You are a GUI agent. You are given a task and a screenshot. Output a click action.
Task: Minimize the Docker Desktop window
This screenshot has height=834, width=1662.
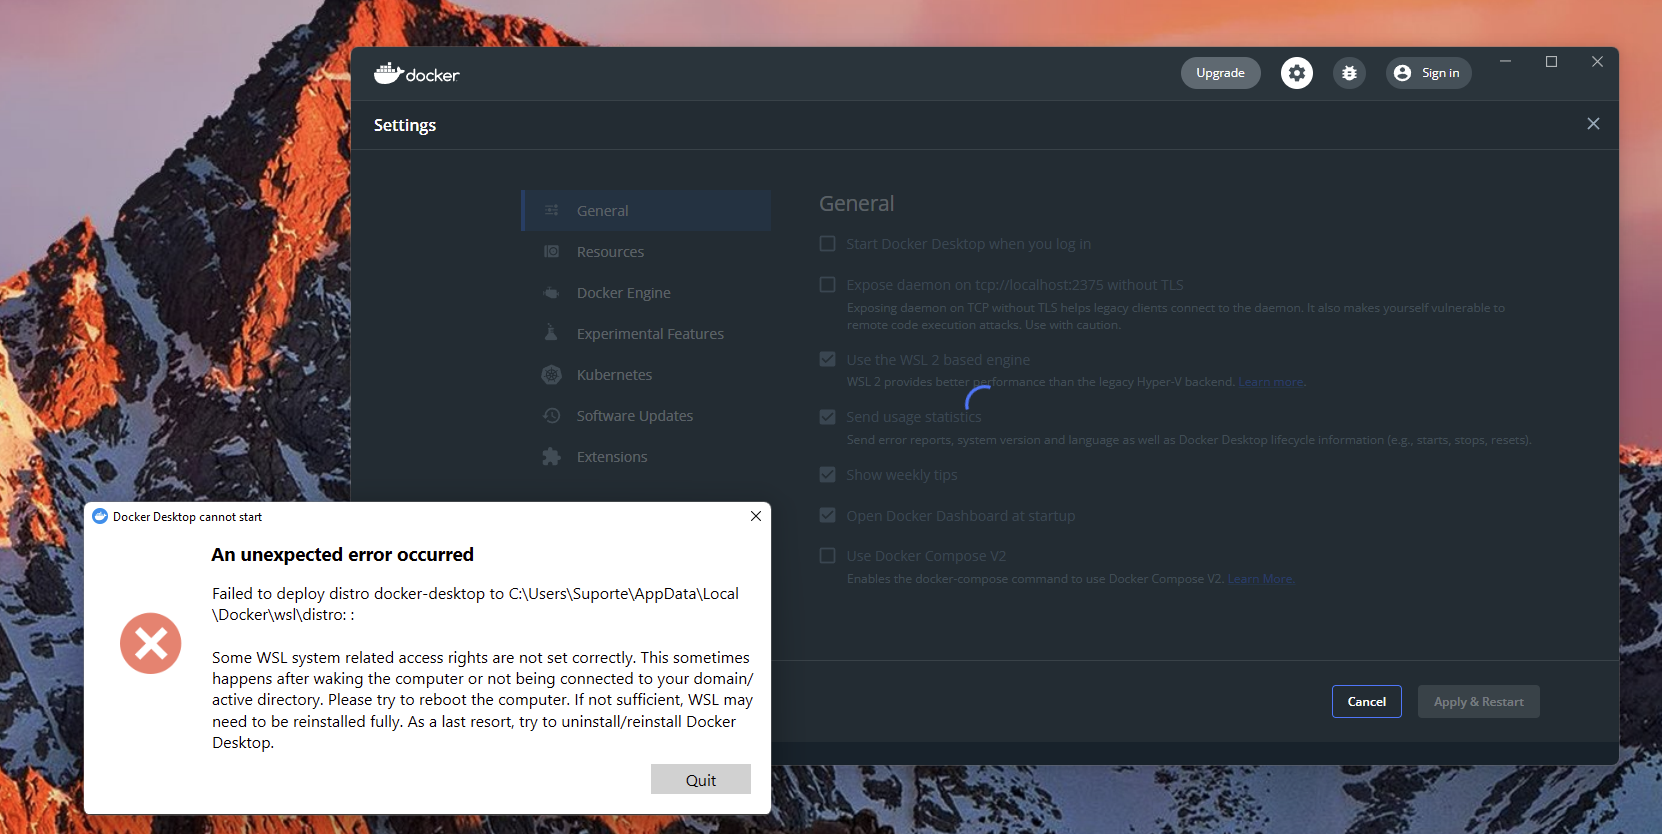tap(1505, 61)
